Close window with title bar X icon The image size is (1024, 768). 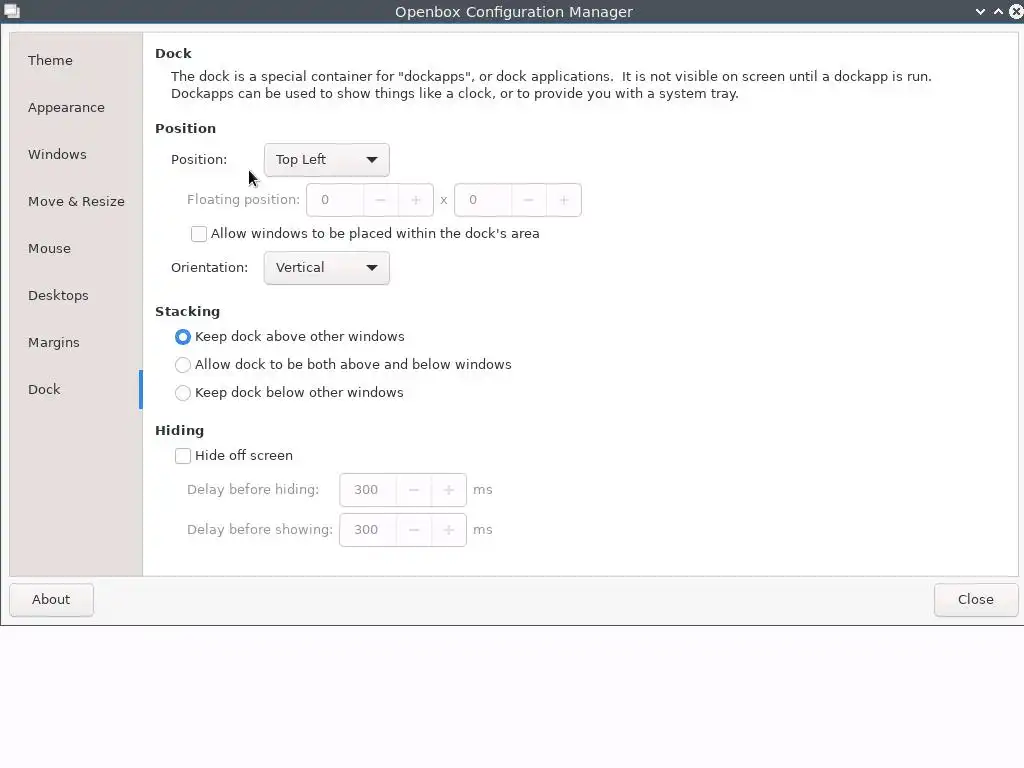tap(1016, 12)
